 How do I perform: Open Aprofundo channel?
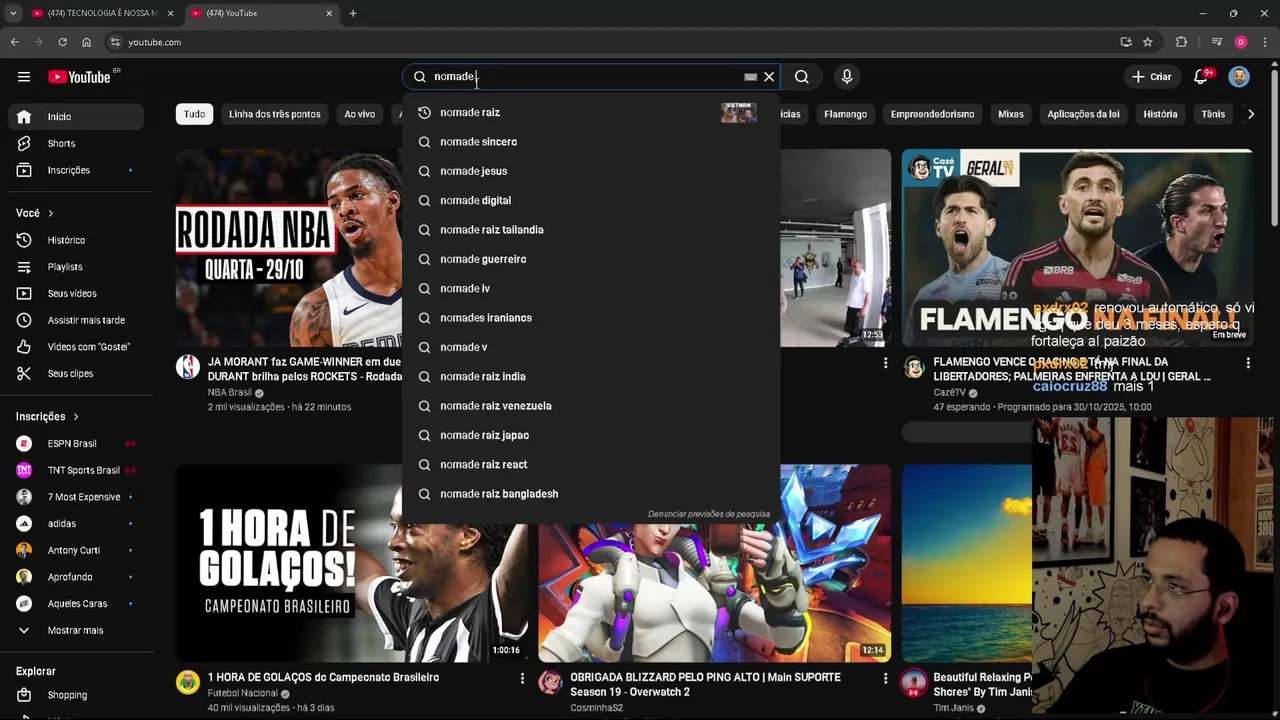pos(76,577)
